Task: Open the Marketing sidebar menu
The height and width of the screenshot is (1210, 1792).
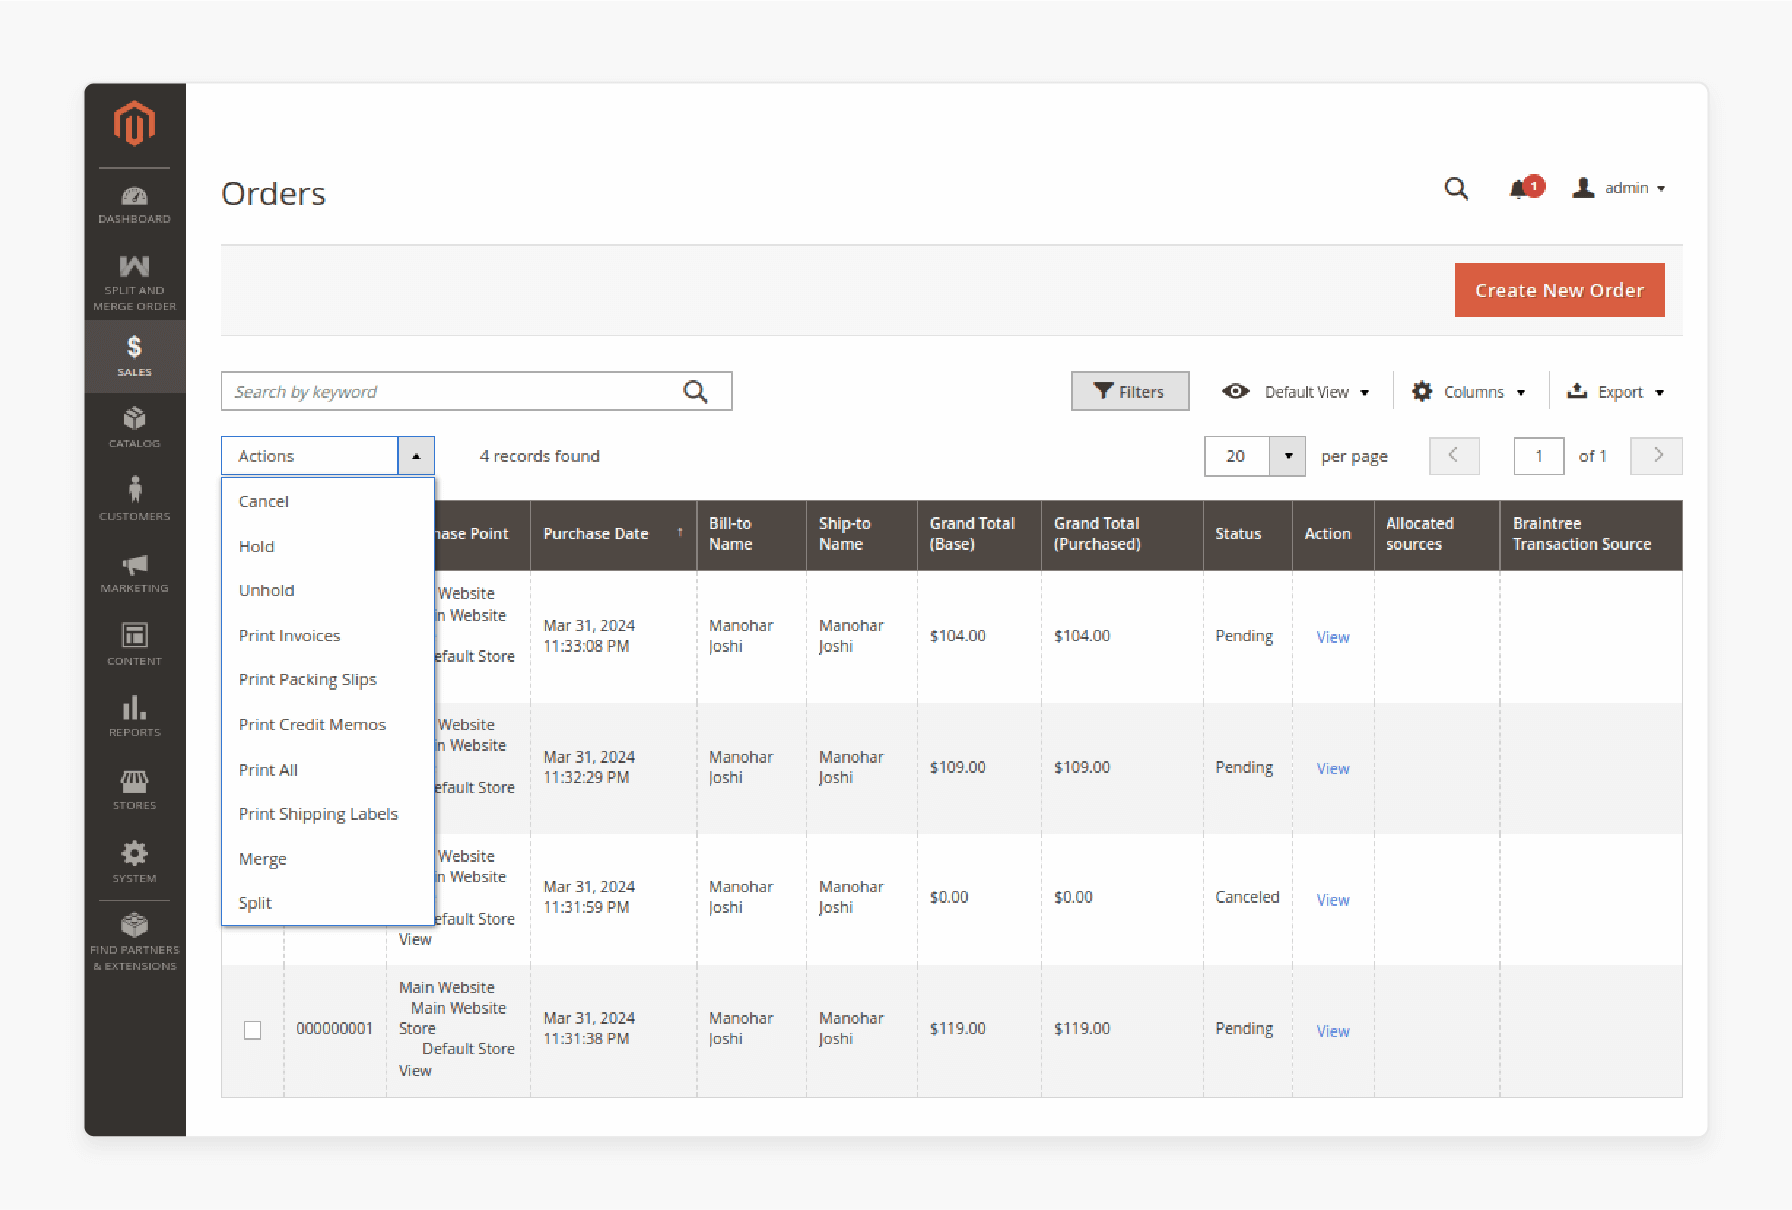Action: (134, 573)
